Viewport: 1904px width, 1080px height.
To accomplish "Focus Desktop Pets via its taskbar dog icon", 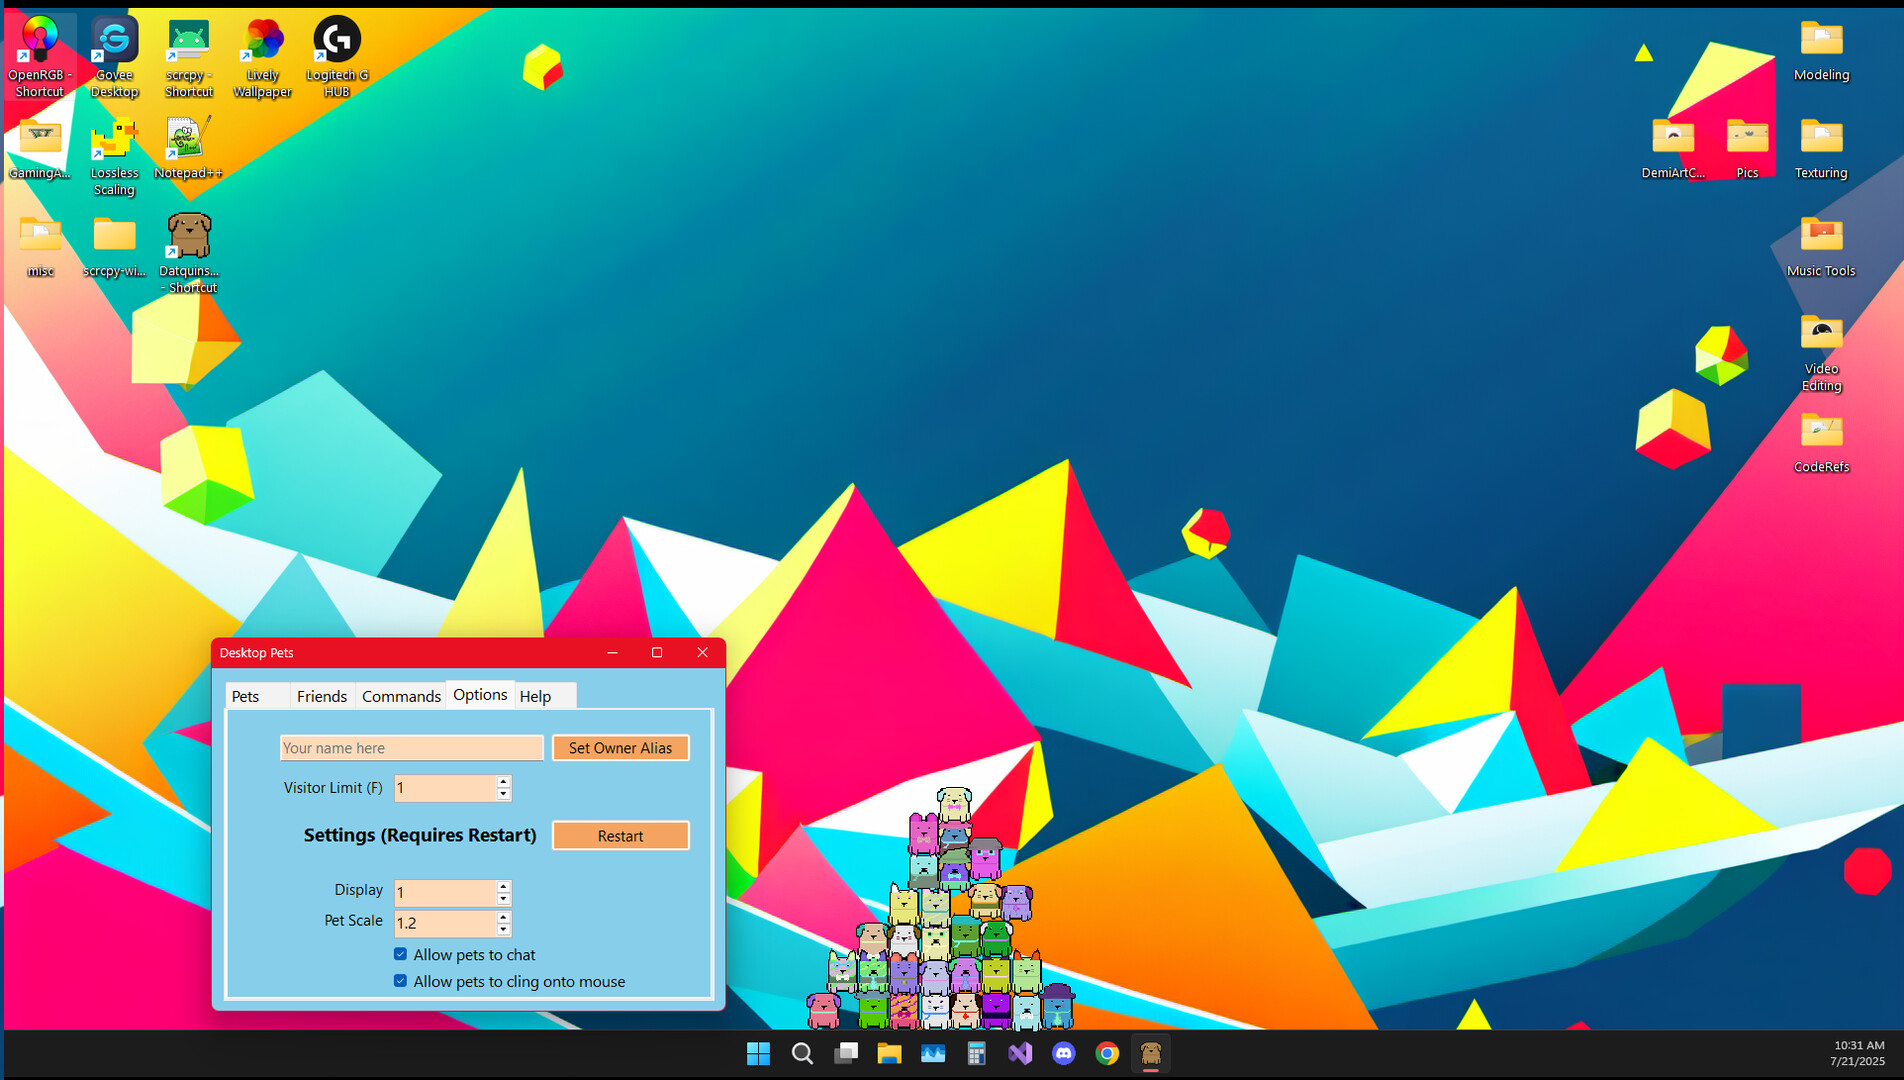I will pyautogui.click(x=1150, y=1053).
